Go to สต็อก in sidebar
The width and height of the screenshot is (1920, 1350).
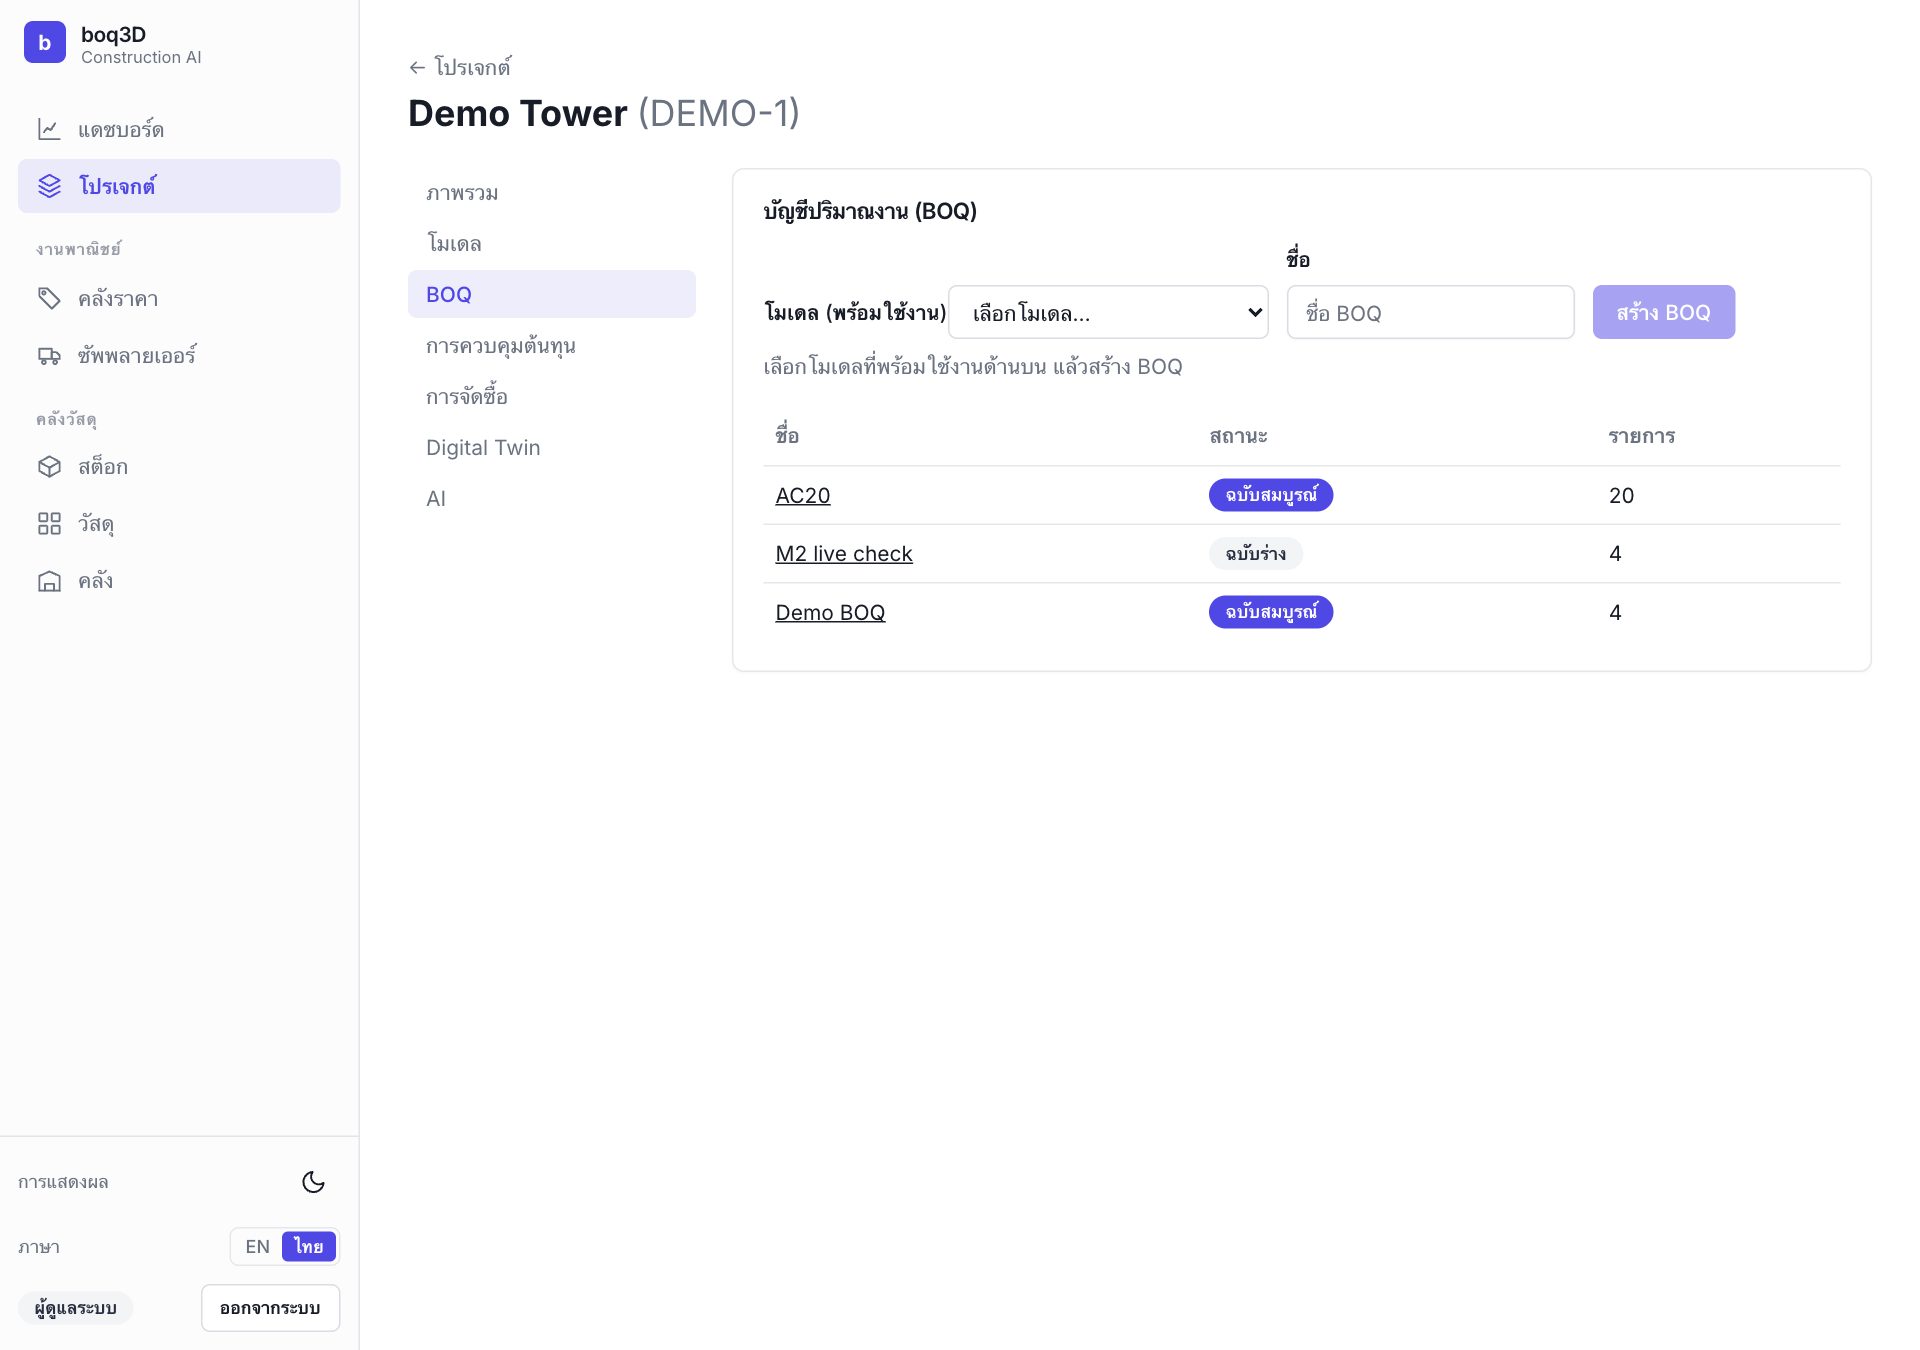[x=179, y=466]
